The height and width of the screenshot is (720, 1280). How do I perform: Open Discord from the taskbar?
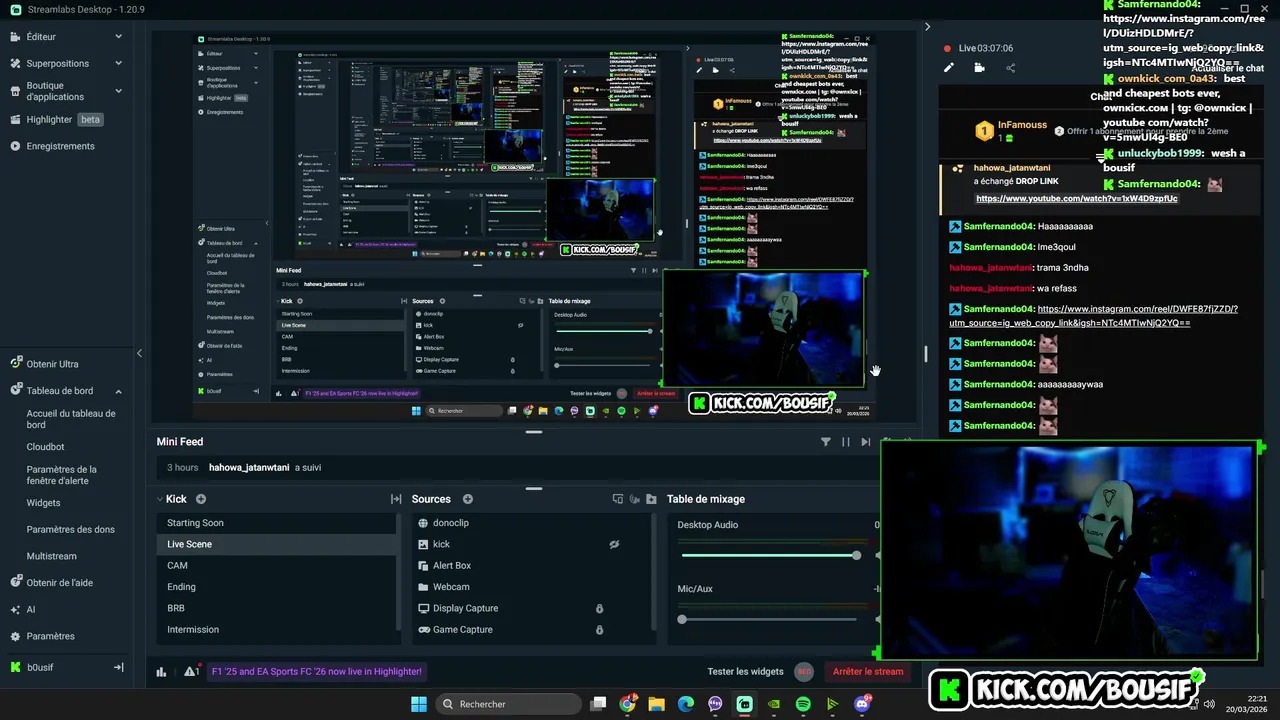click(x=862, y=704)
